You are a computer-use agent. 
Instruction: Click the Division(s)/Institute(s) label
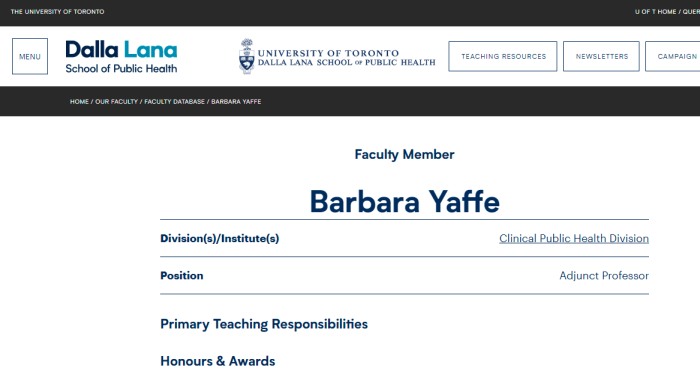(x=220, y=238)
